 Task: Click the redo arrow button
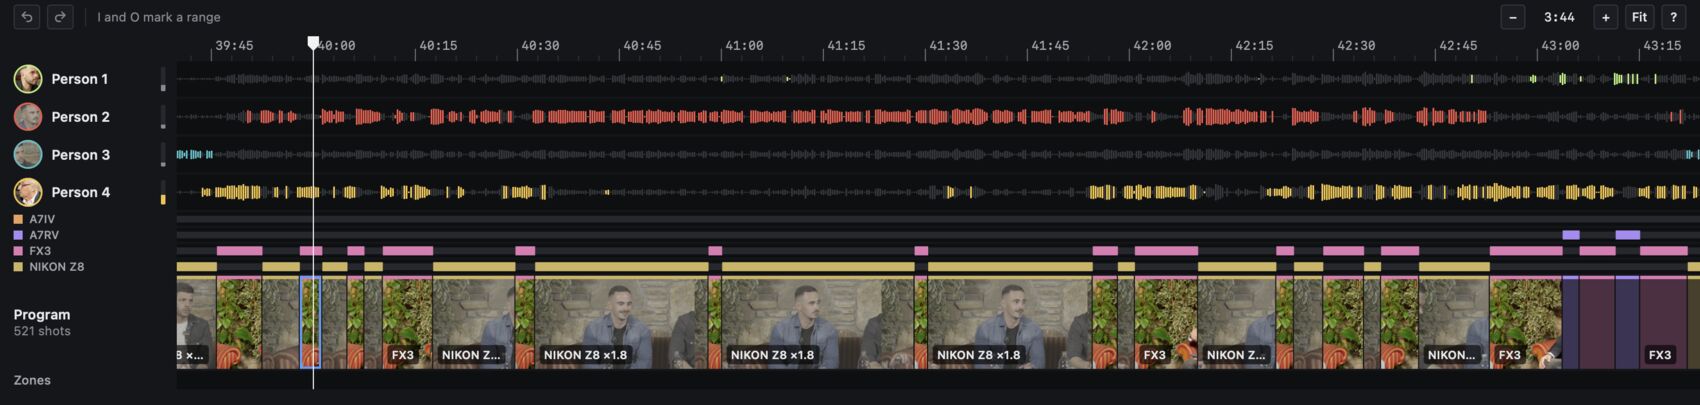click(60, 17)
